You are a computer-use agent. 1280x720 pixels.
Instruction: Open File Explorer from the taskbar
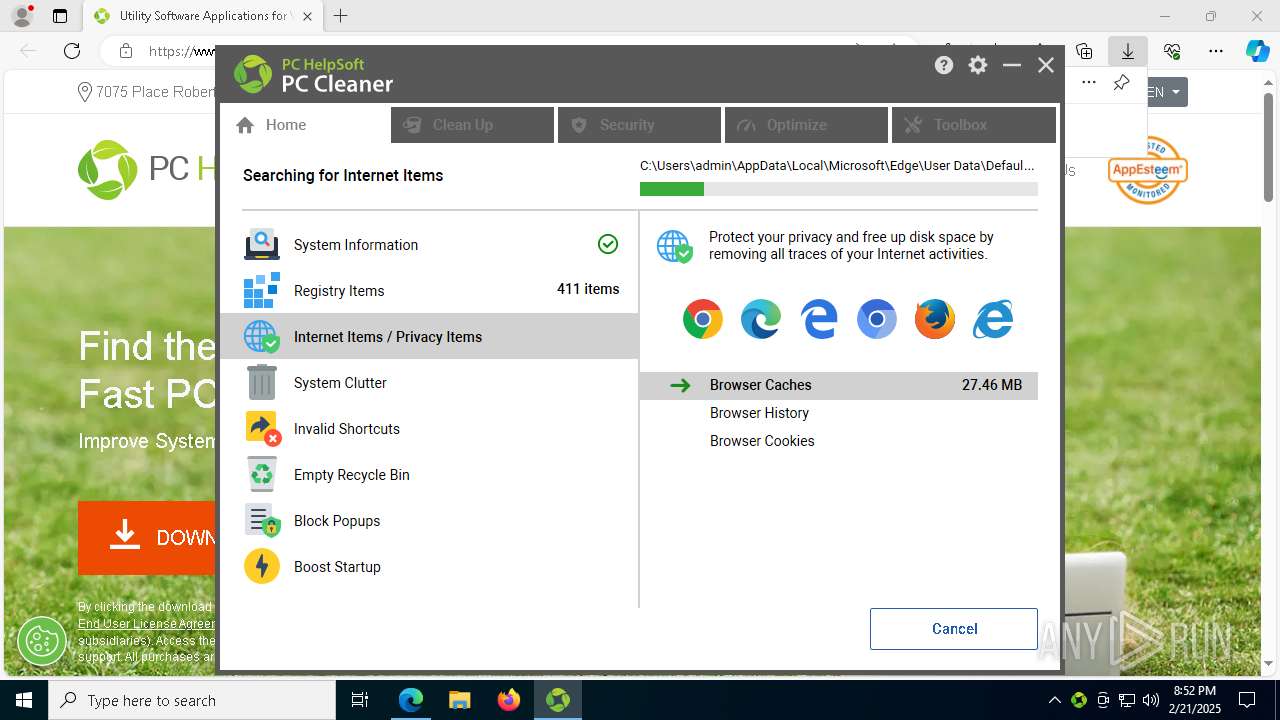pos(460,700)
